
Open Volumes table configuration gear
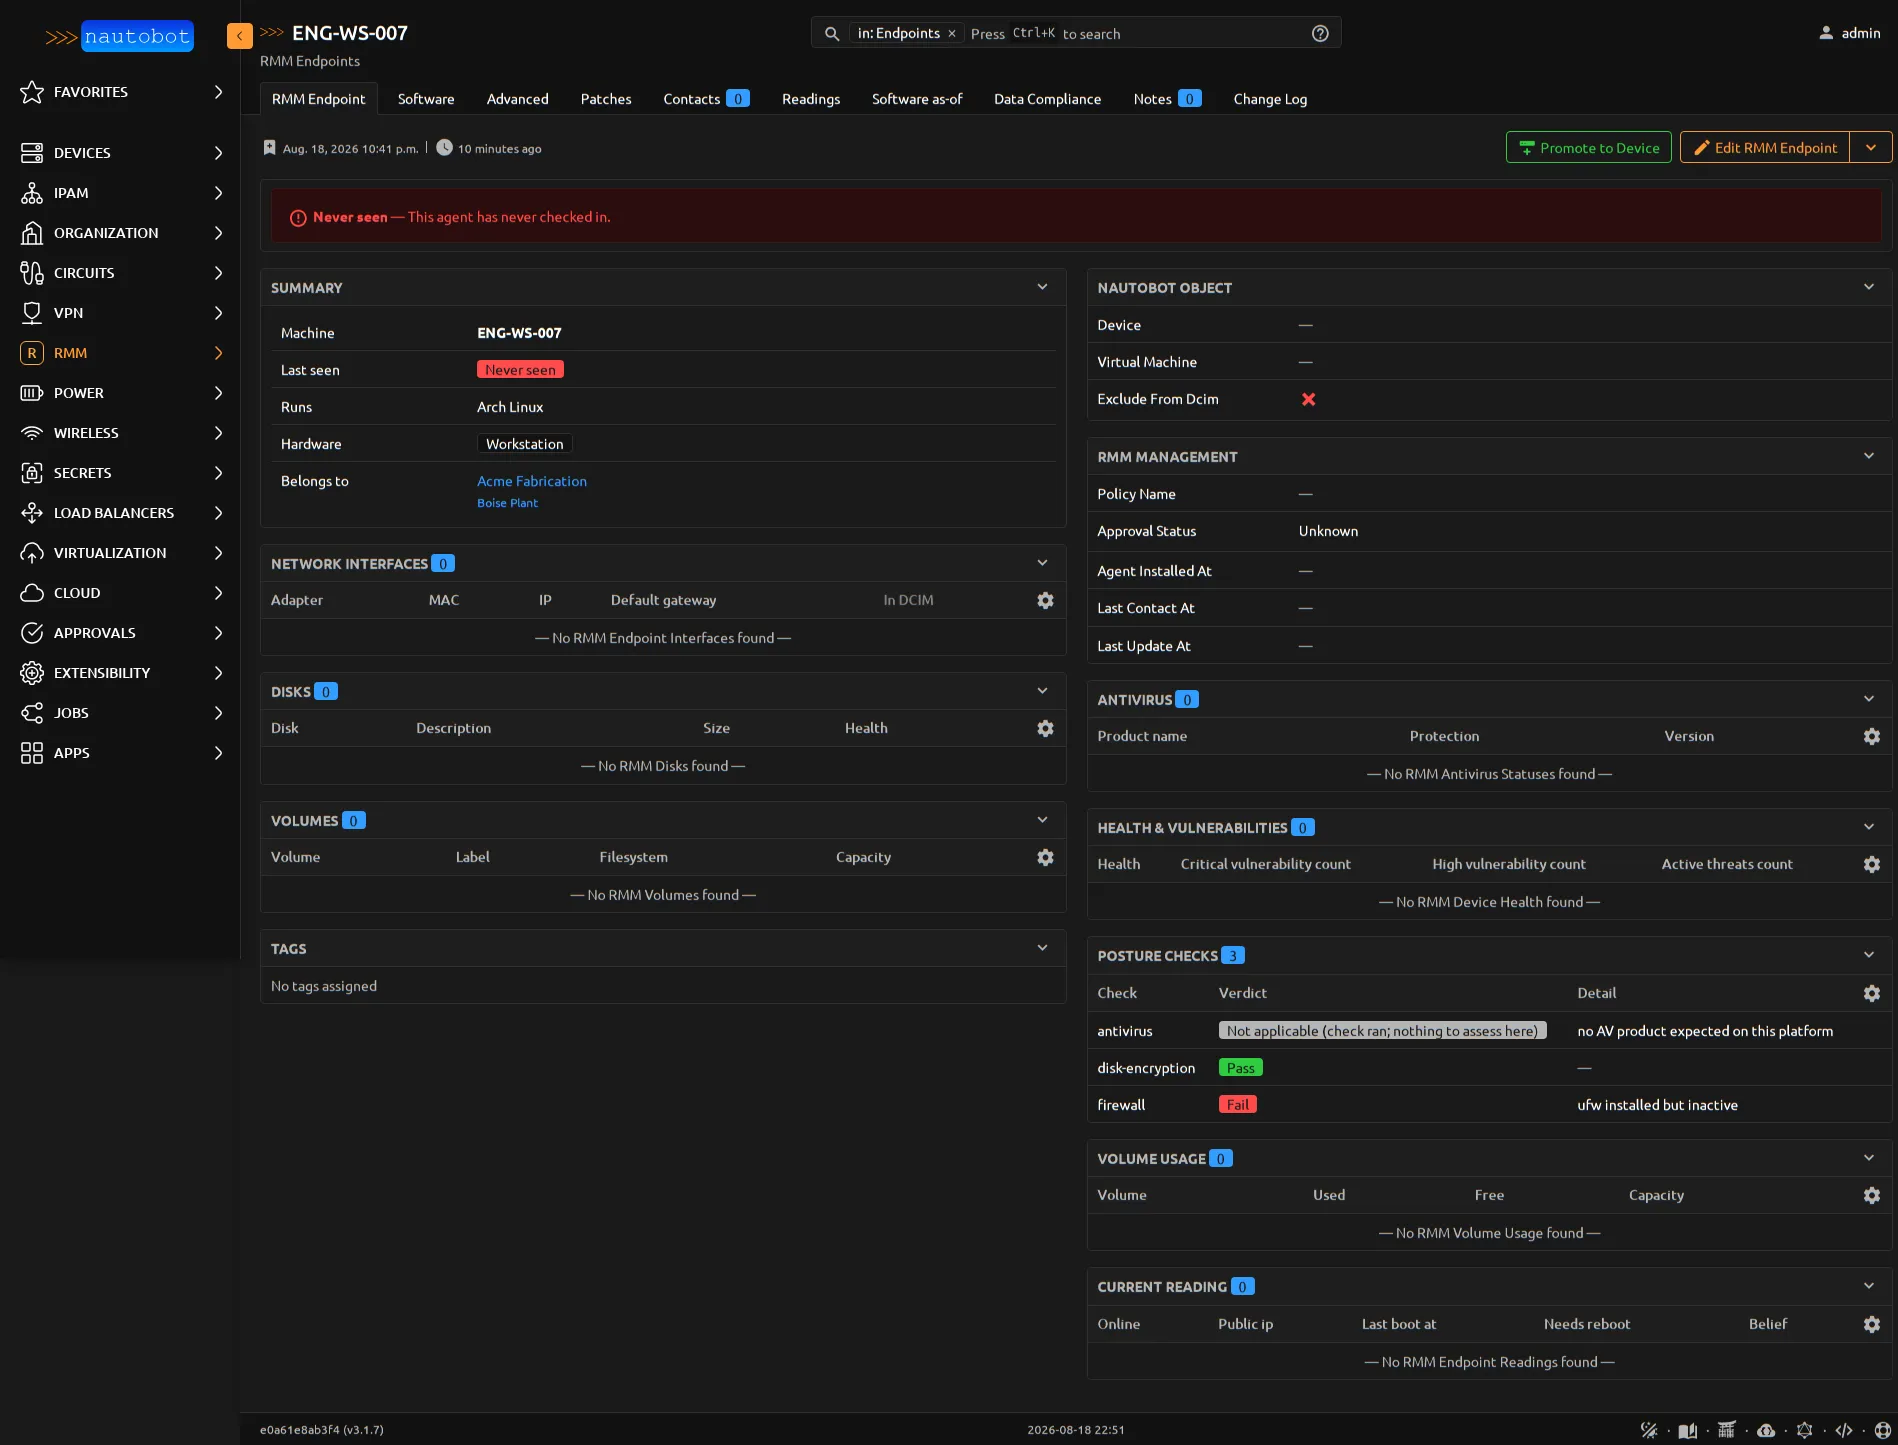pos(1045,857)
